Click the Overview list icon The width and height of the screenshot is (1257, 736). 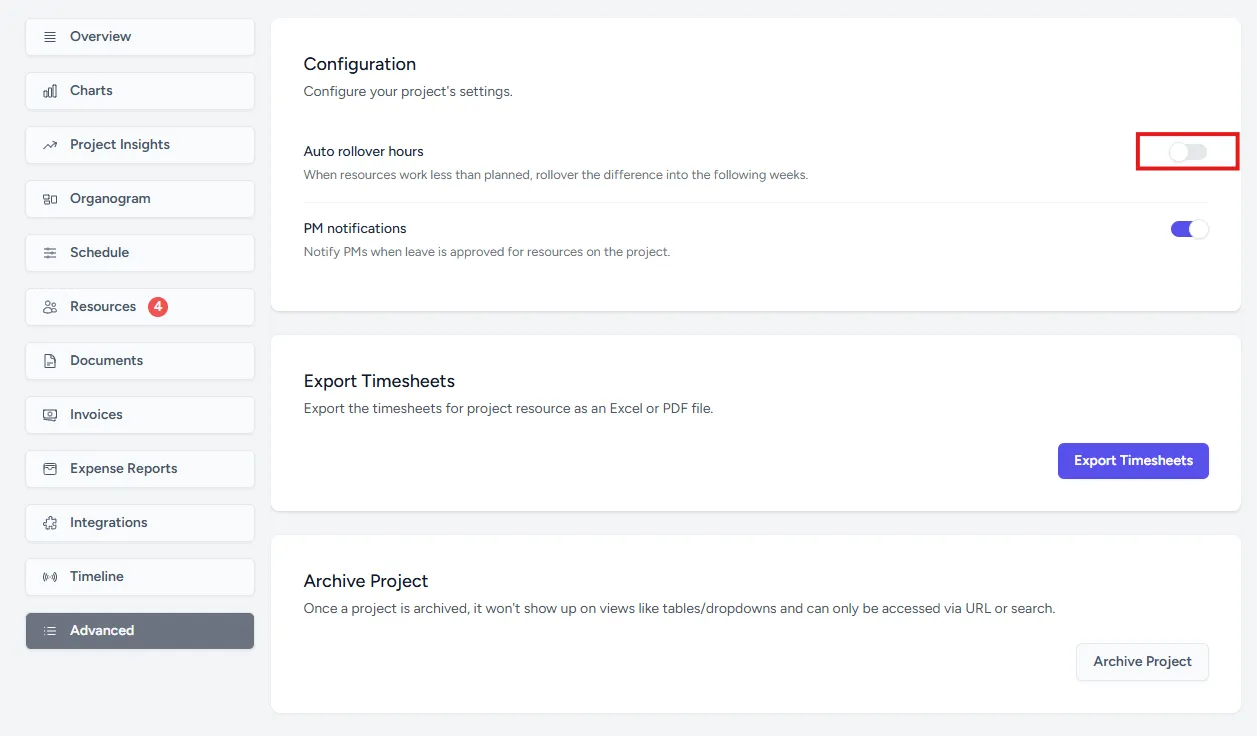[50, 37]
